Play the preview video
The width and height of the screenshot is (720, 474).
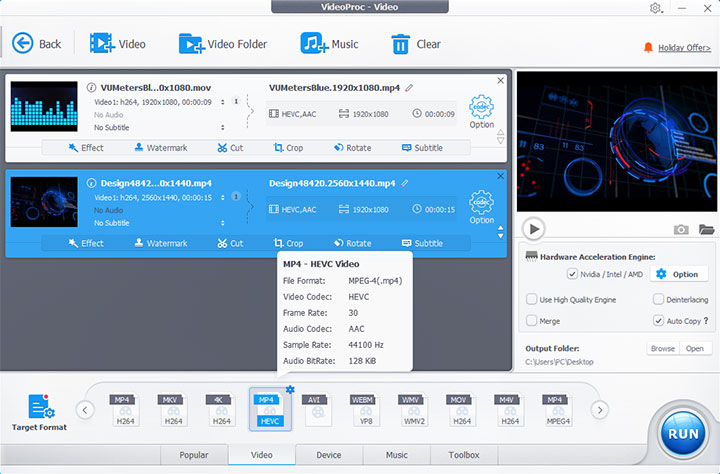click(534, 229)
